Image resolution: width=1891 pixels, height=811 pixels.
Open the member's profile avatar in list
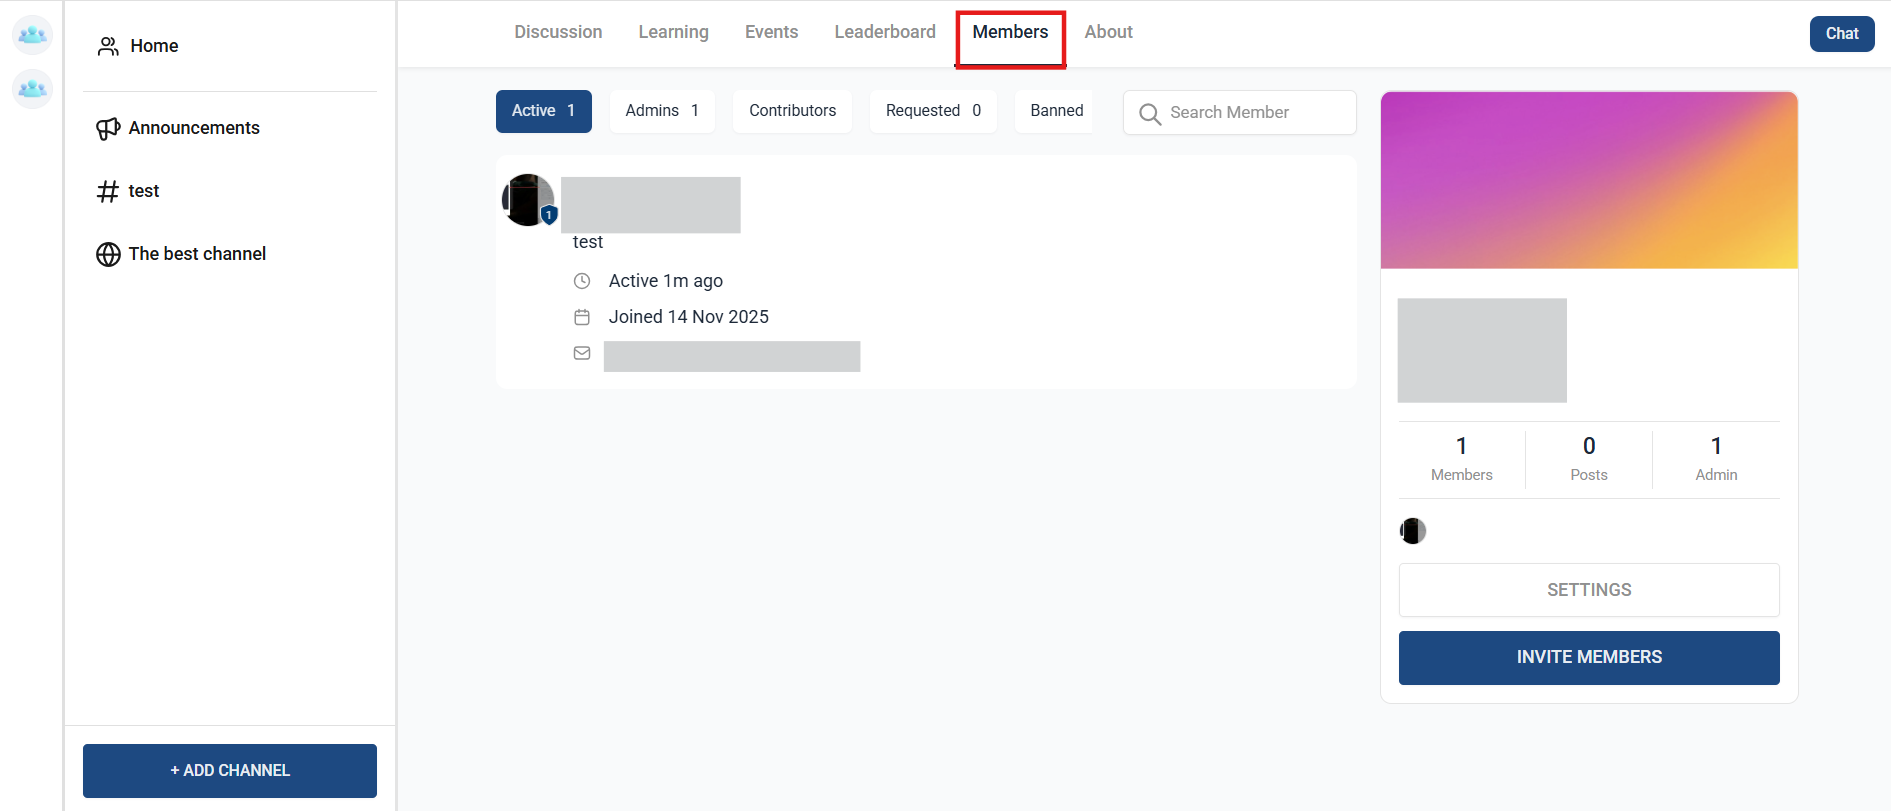527,200
